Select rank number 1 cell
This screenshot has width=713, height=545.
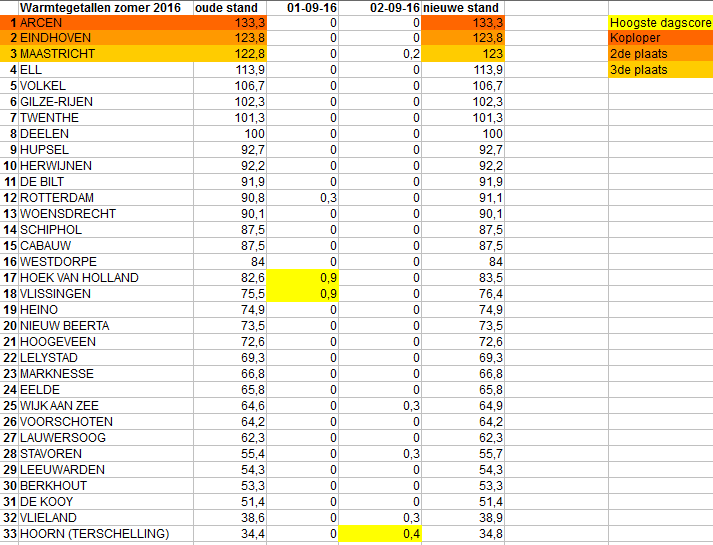click(9, 22)
